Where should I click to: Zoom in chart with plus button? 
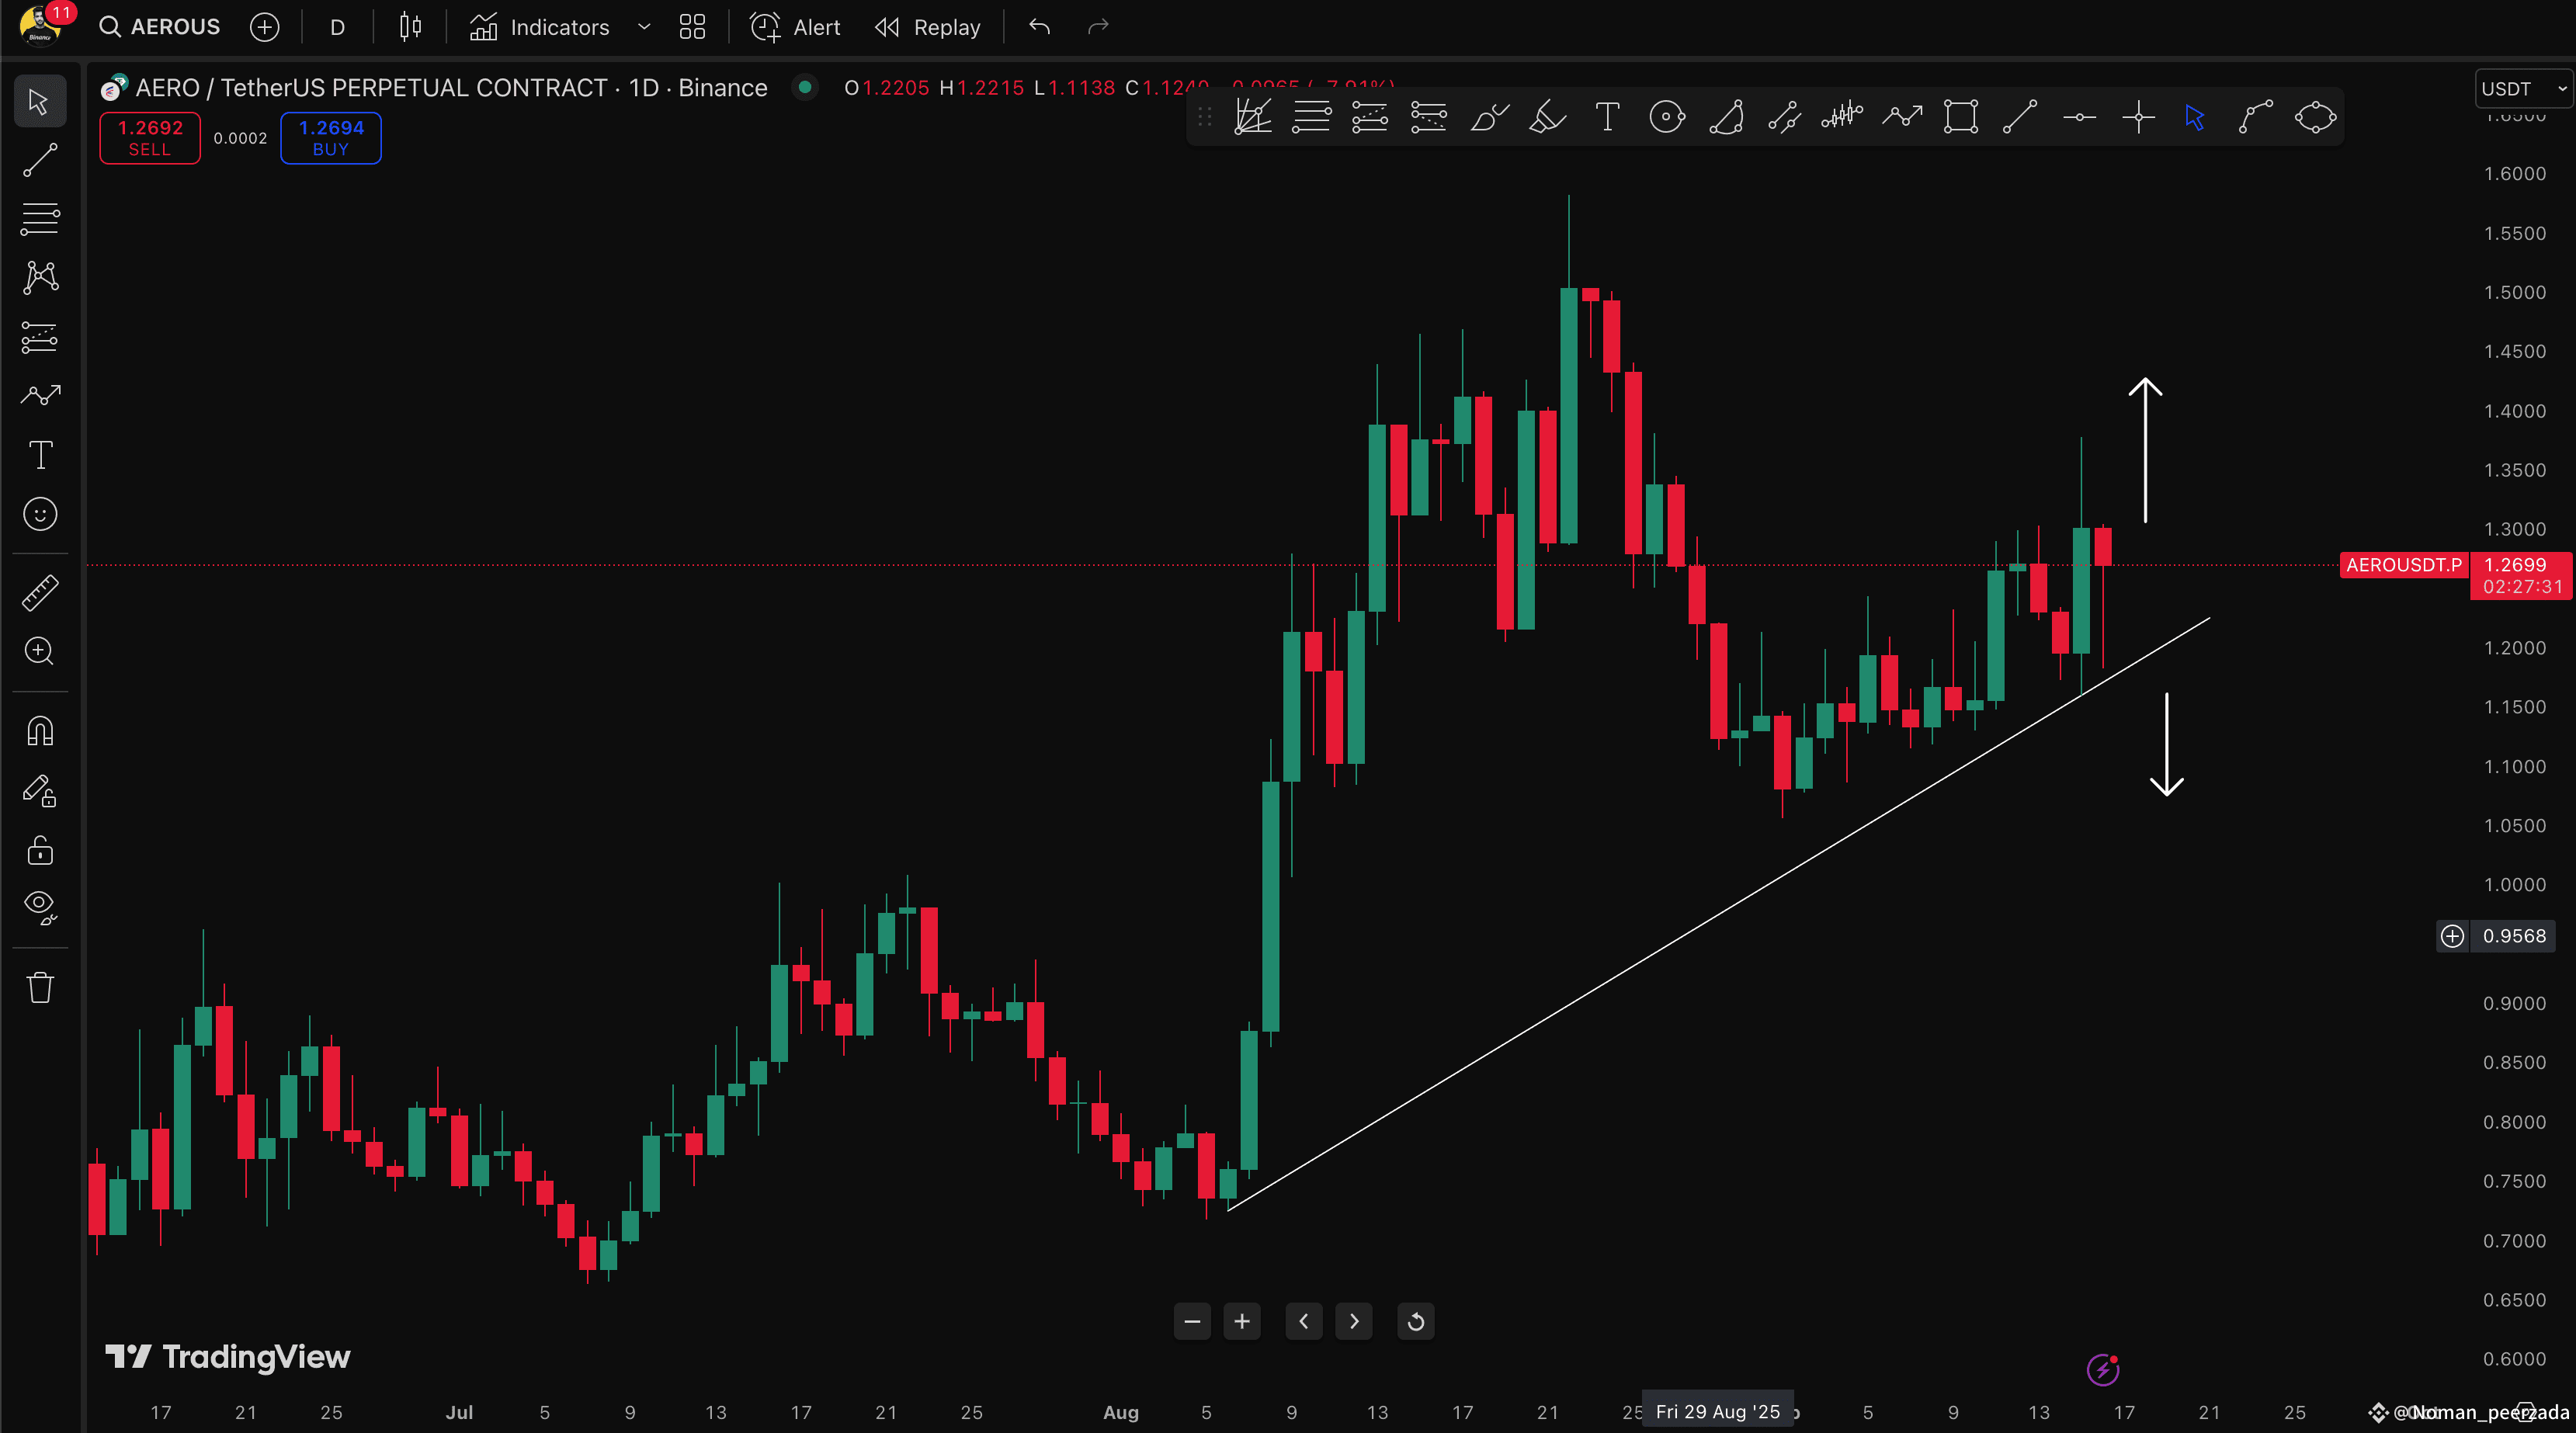point(1242,1321)
